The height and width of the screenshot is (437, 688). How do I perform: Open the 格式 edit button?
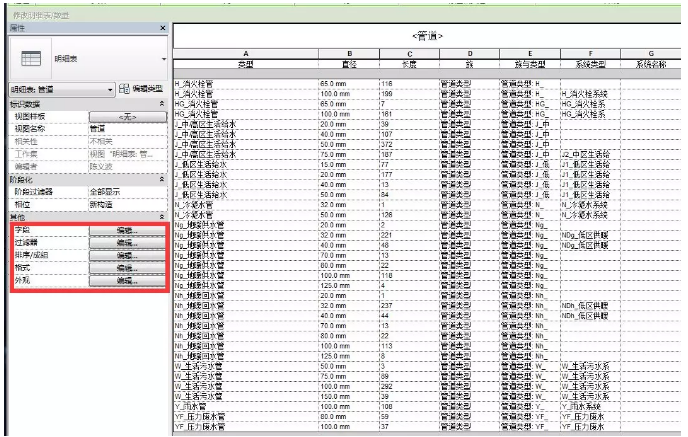click(x=127, y=268)
